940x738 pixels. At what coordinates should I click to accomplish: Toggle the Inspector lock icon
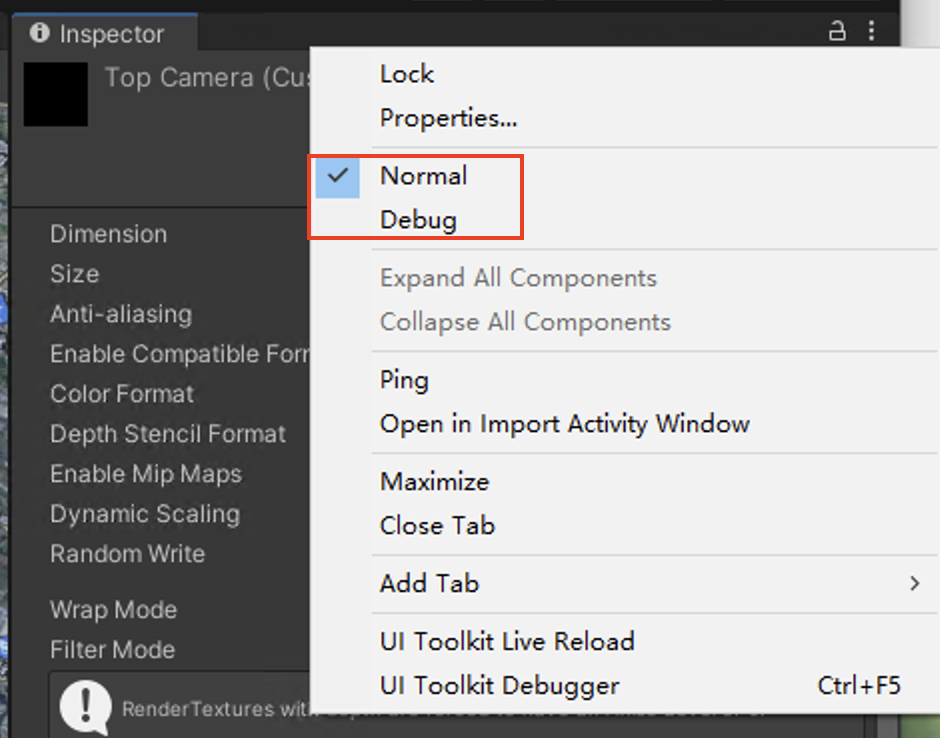(837, 31)
